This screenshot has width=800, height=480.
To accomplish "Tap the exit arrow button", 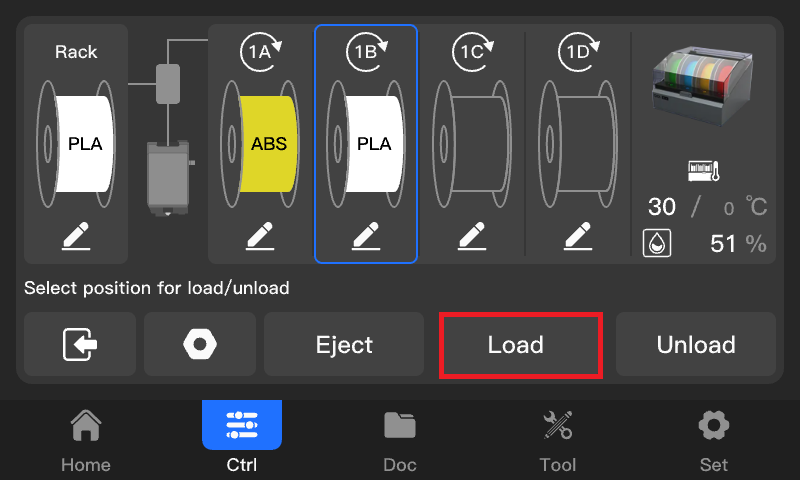I will point(80,344).
